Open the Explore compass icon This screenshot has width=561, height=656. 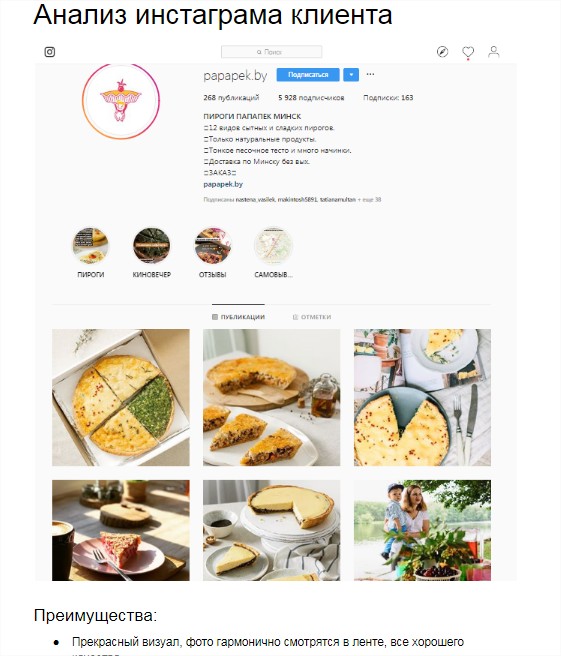point(442,52)
